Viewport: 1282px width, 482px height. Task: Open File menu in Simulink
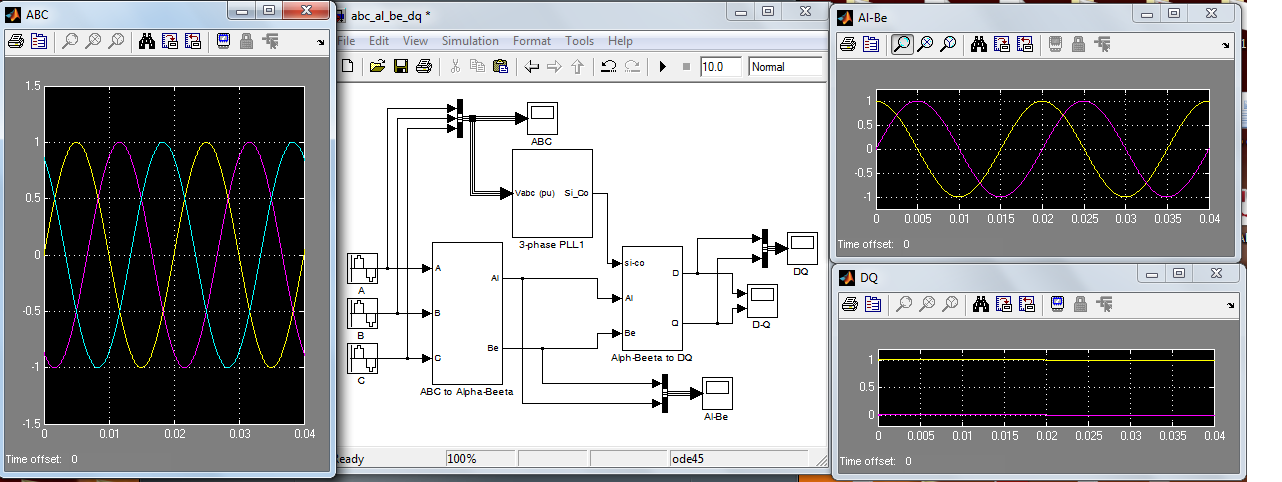[x=346, y=41]
